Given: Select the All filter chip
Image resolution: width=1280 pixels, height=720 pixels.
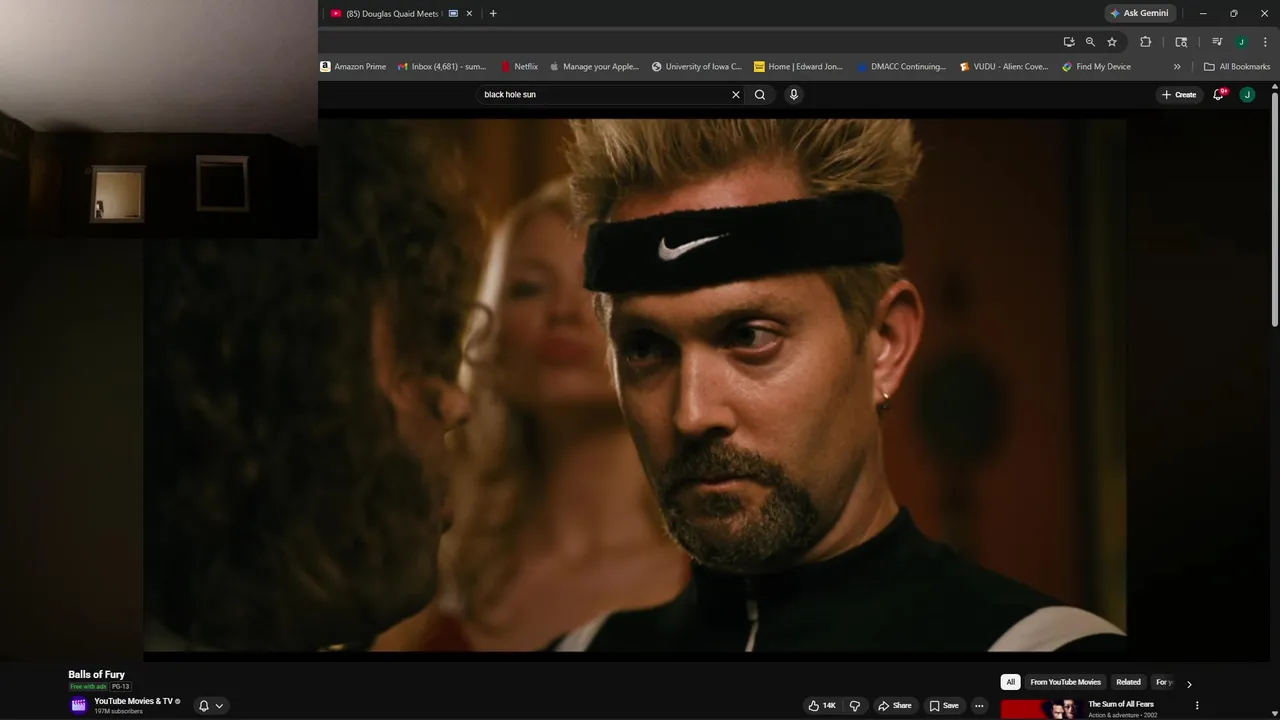Looking at the screenshot, I should point(1011,682).
